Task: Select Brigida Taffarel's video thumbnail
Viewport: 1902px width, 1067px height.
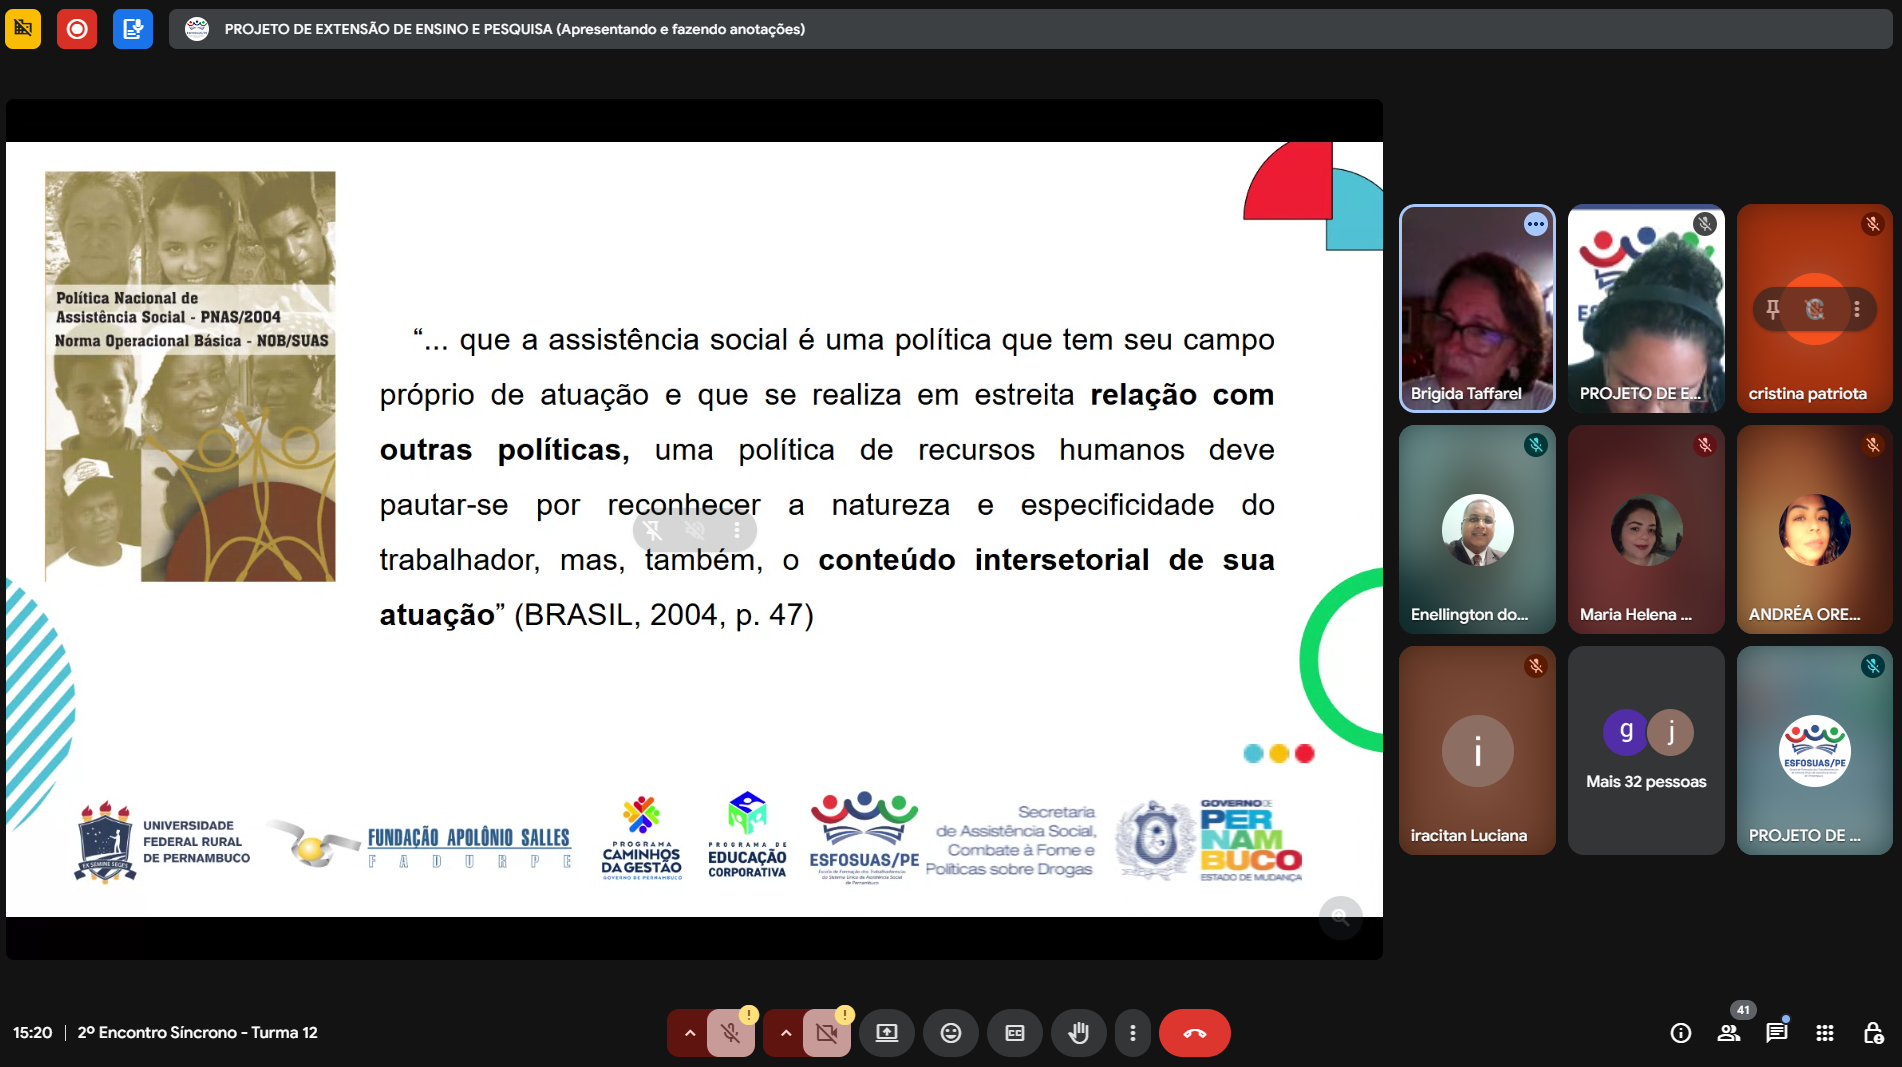Action: pos(1477,308)
